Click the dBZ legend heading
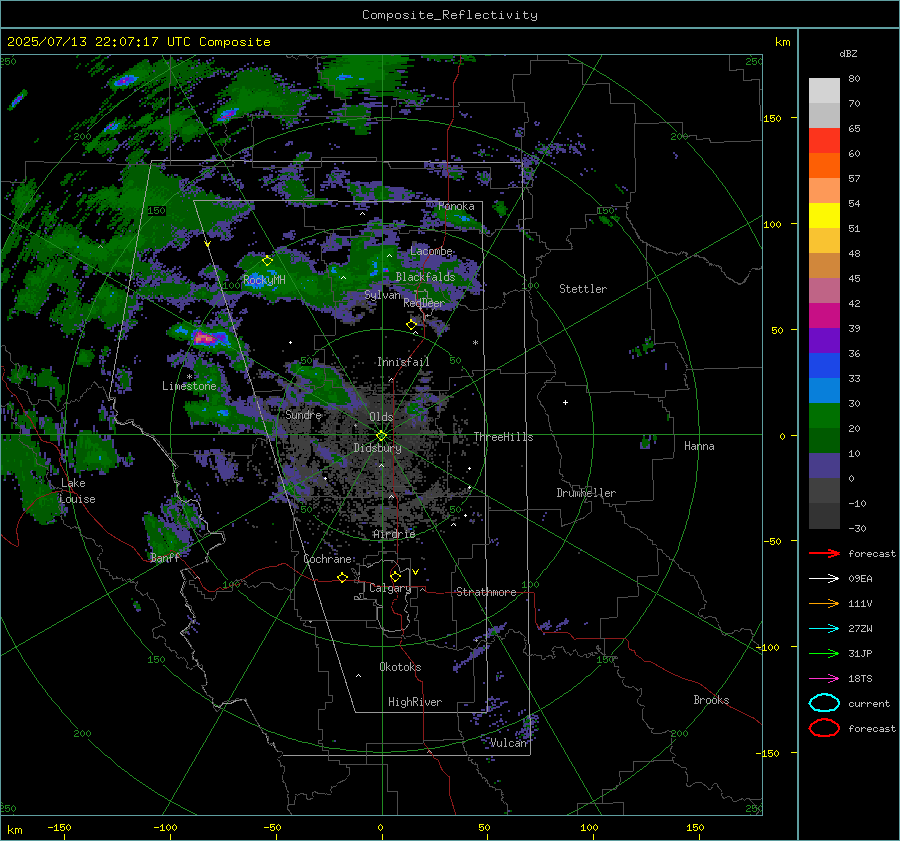The height and width of the screenshot is (841, 900). tap(848, 54)
